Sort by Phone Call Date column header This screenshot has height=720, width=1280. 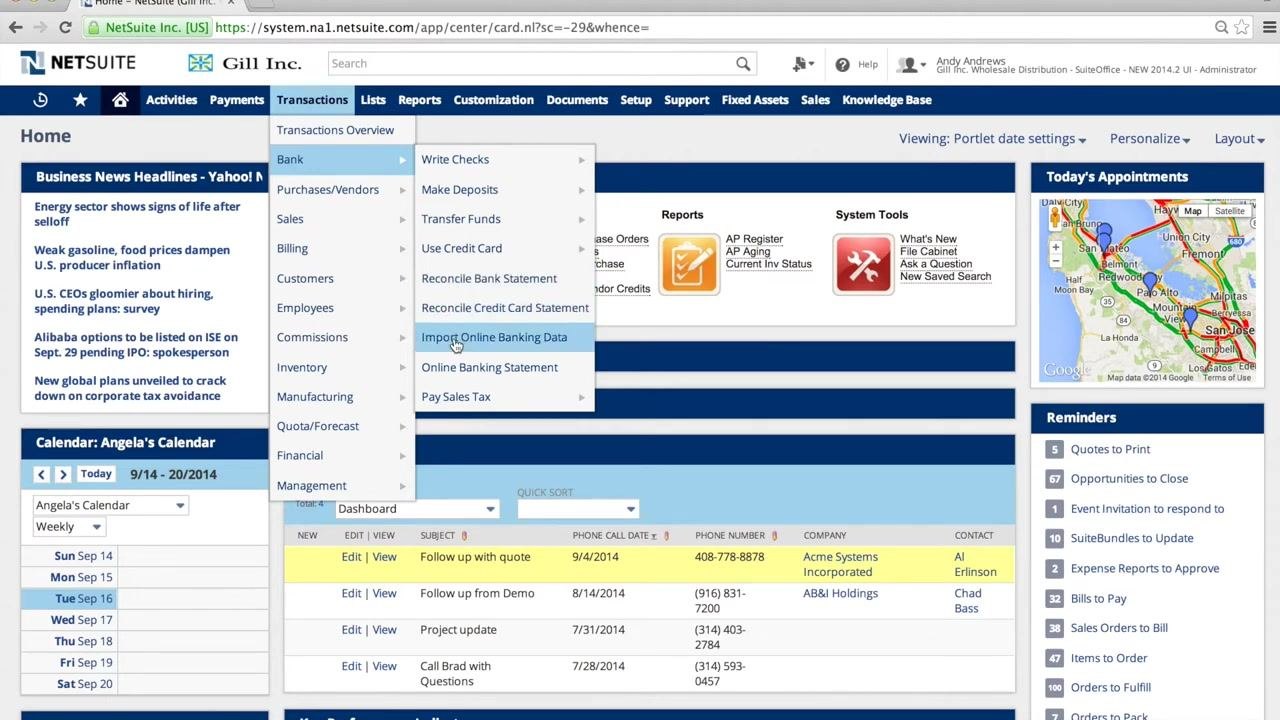[x=610, y=536]
